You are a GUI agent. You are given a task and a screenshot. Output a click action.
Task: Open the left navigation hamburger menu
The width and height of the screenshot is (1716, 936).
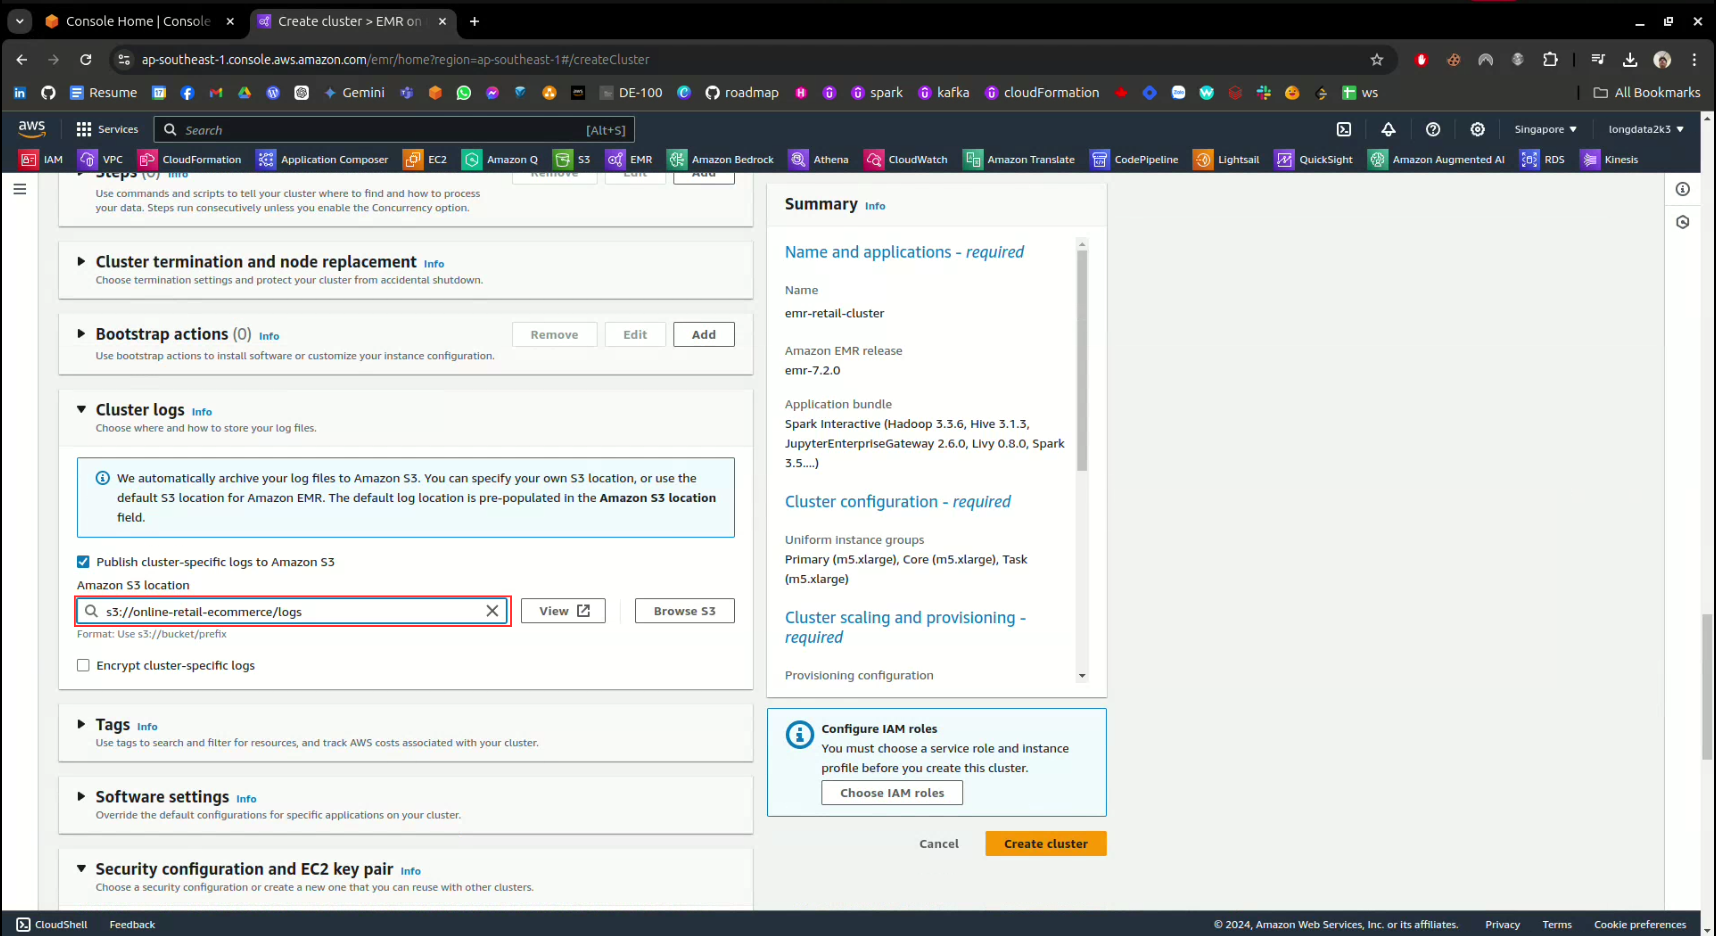pyautogui.click(x=20, y=189)
